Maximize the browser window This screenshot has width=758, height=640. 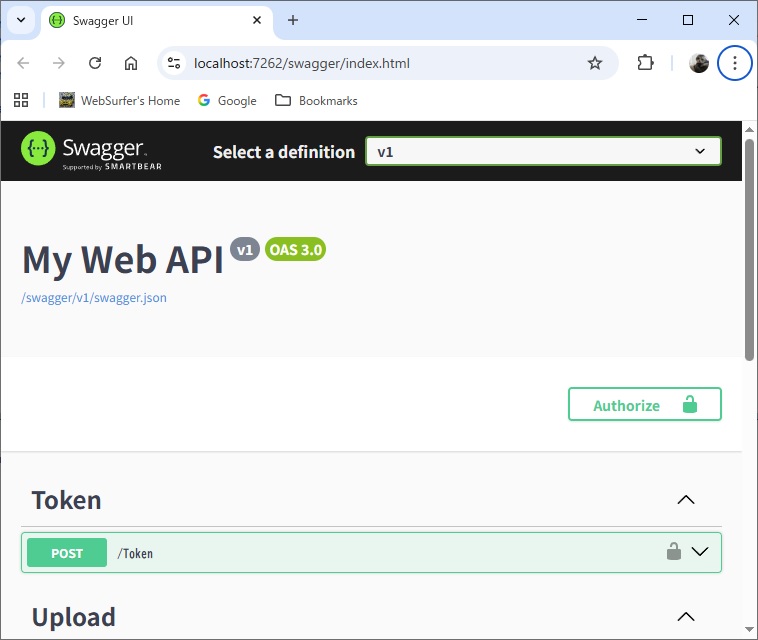click(x=687, y=20)
